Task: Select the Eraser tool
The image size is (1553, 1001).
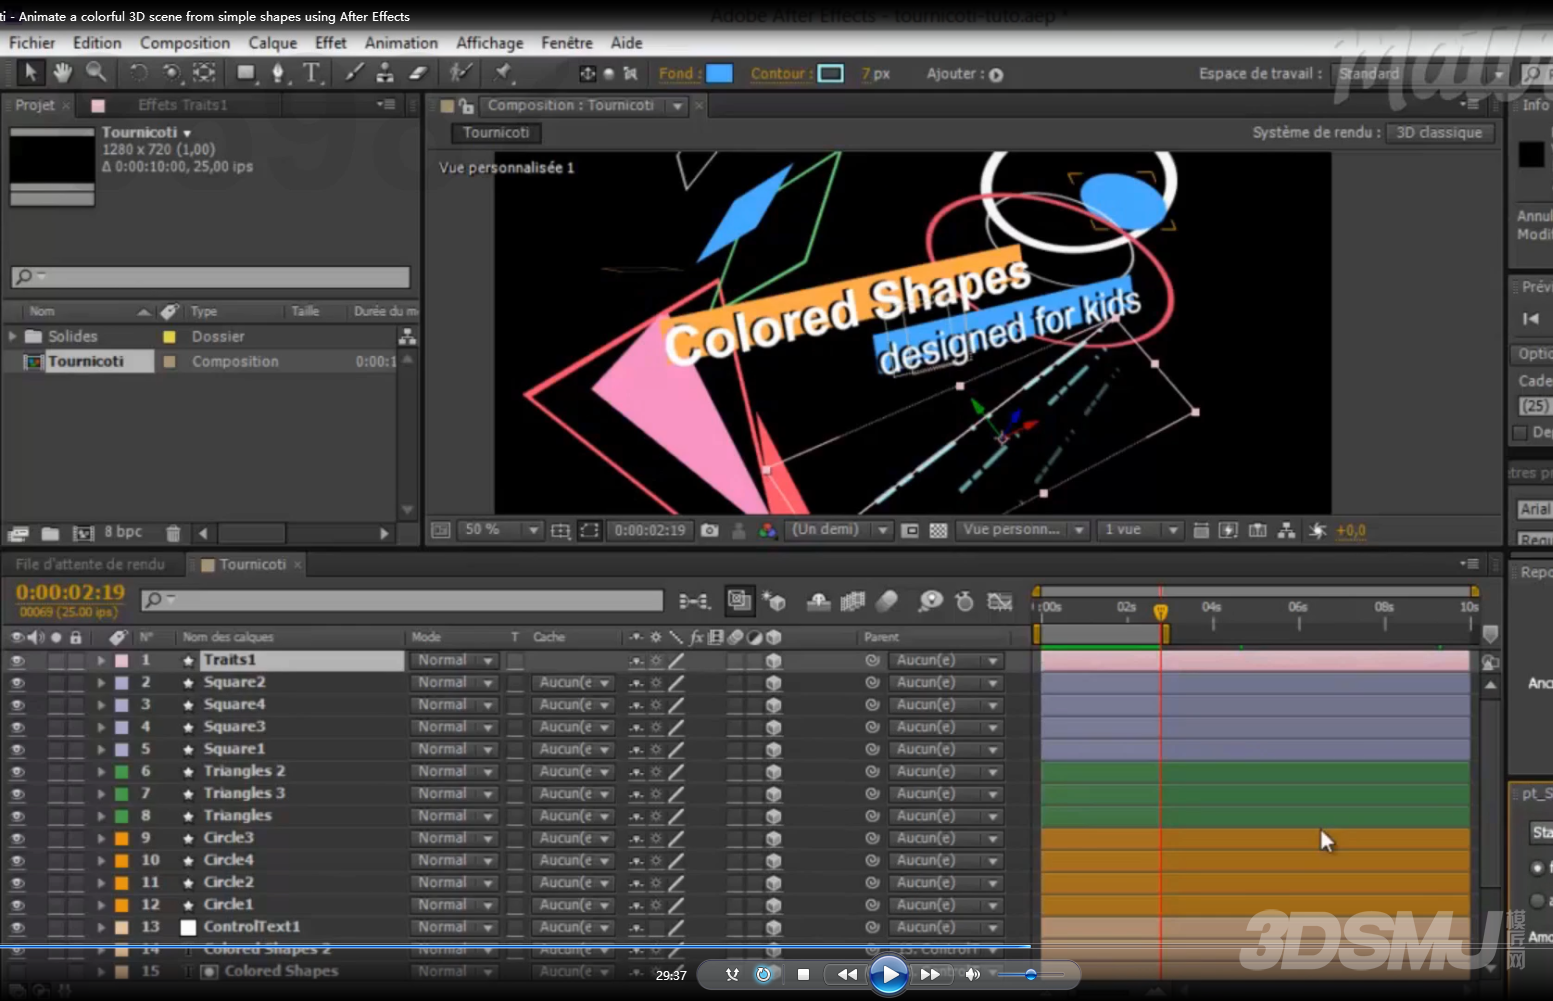Action: [418, 73]
